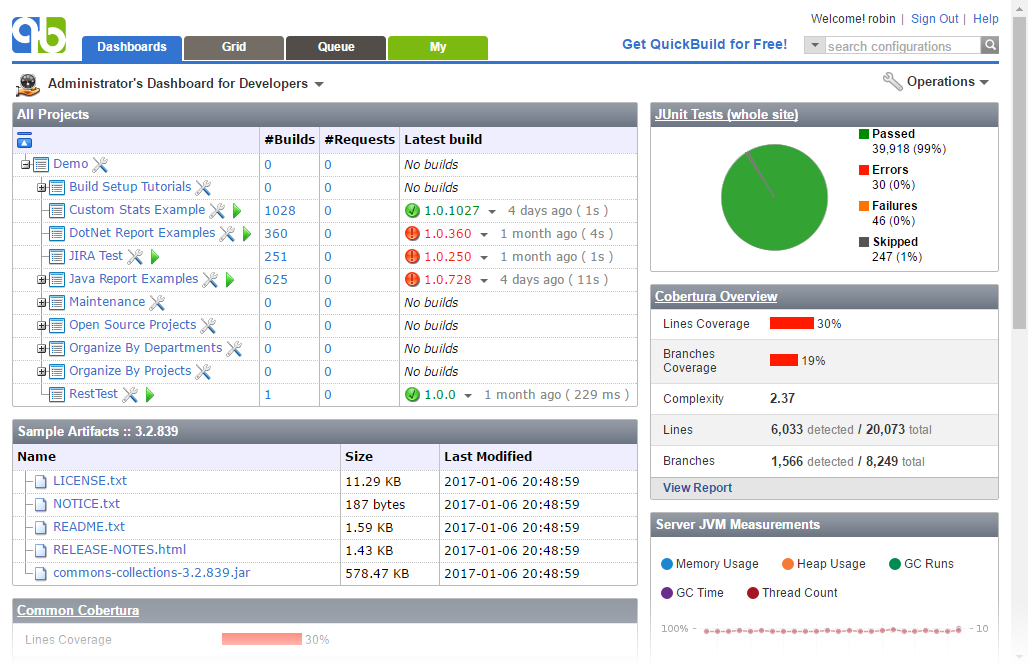
Task: Open the commons-collections-3.2.839.jar artifact
Action: [x=151, y=573]
